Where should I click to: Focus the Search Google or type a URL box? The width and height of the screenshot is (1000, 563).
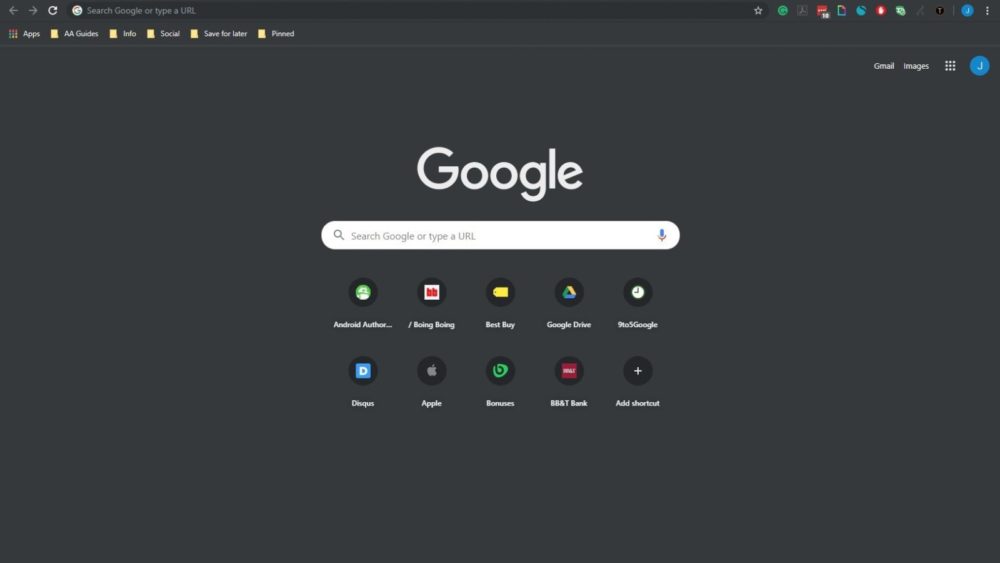coord(500,235)
